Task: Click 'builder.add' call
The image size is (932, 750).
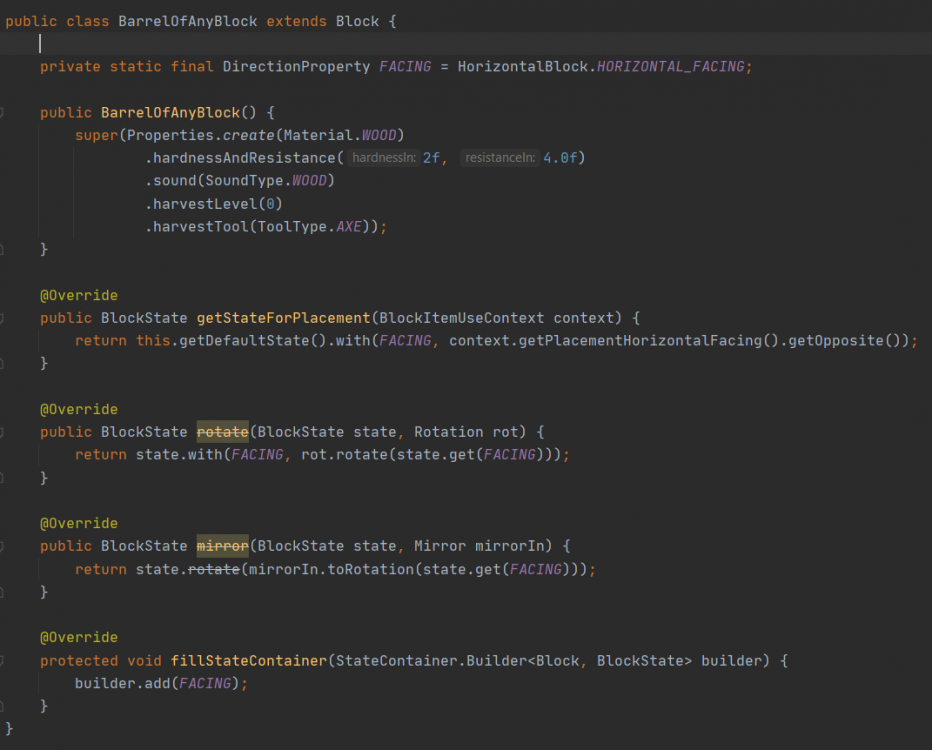Action: click(122, 683)
